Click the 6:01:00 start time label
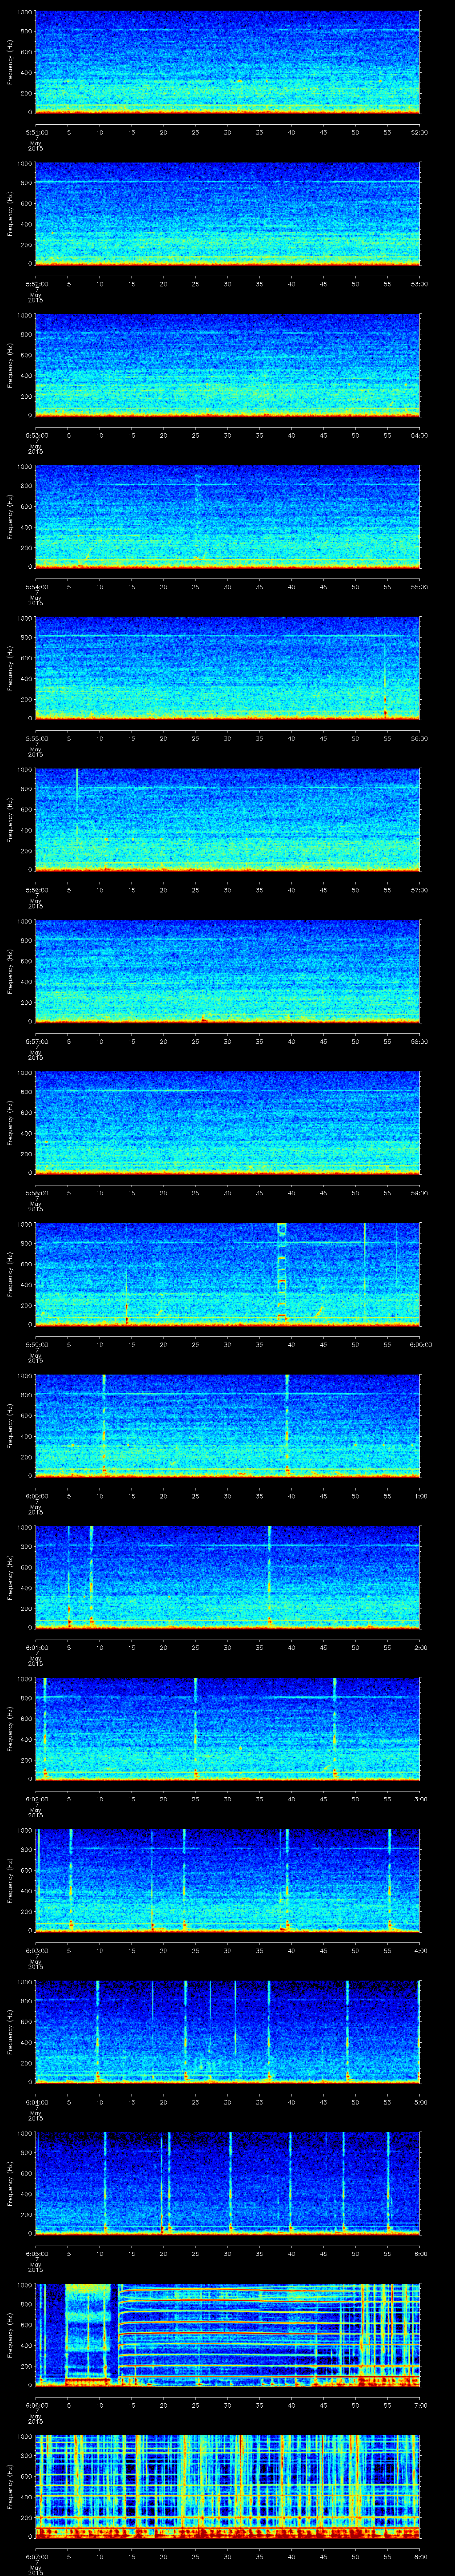The width and height of the screenshot is (455, 2576). 36,1648
